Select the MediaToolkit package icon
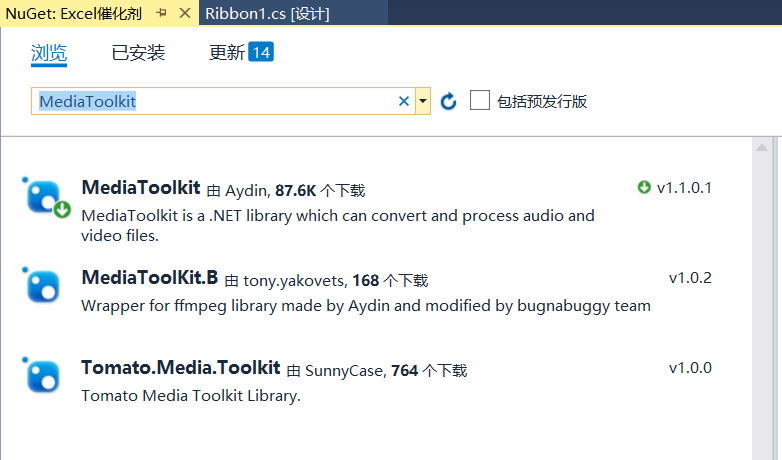This screenshot has width=782, height=460. [46, 198]
